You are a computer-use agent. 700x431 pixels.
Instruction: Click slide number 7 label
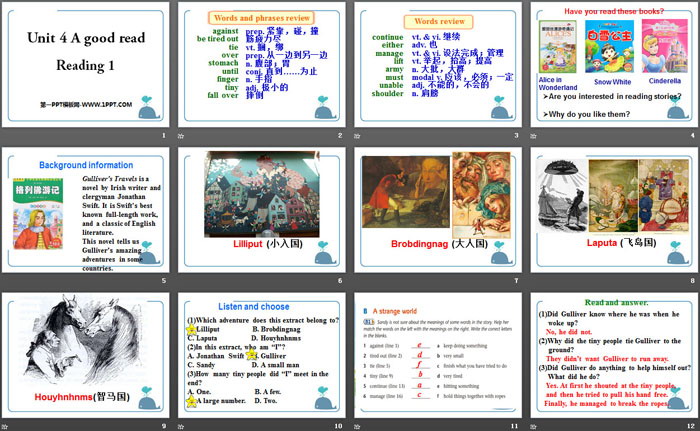click(516, 280)
